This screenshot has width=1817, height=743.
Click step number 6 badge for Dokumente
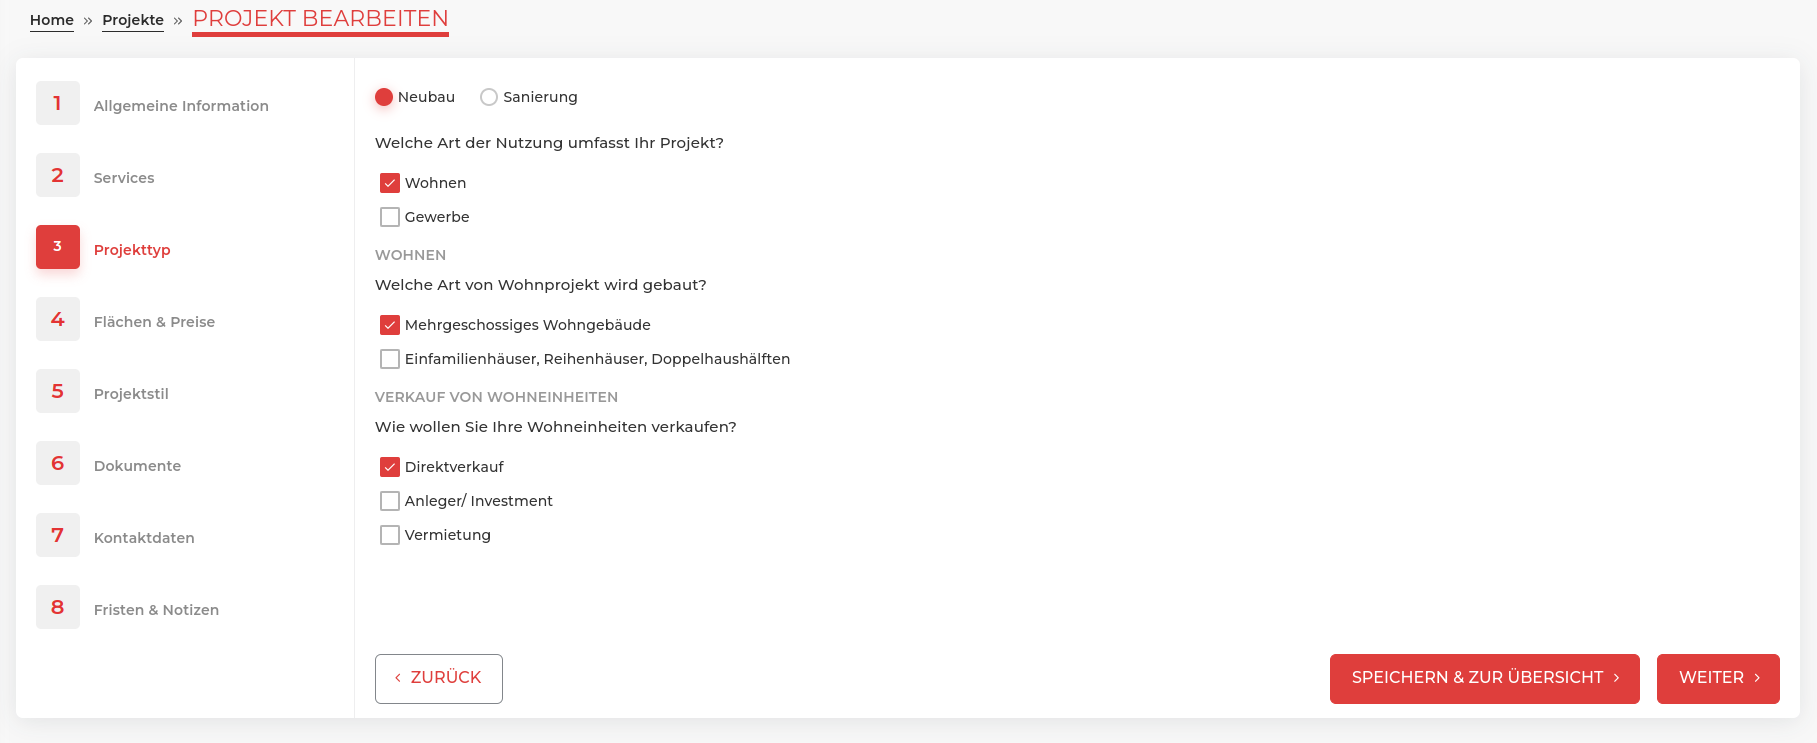tap(58, 464)
